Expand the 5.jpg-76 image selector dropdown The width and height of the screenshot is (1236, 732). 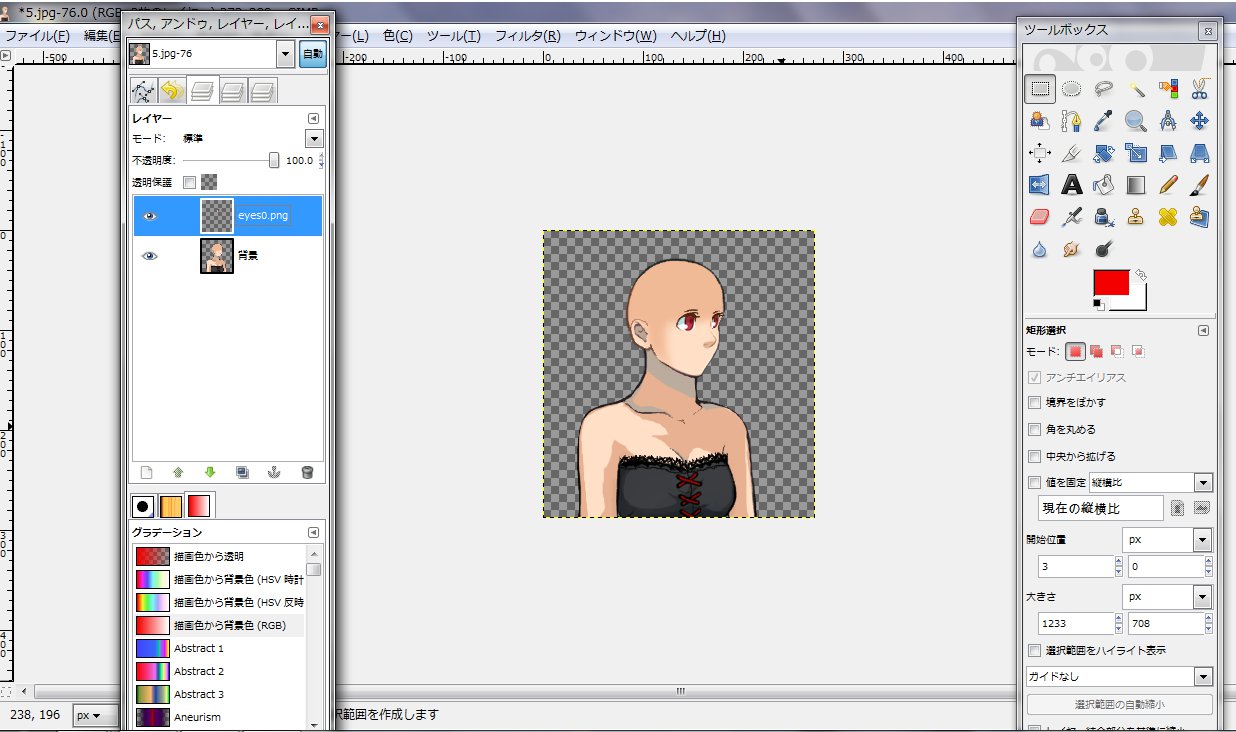pos(285,54)
